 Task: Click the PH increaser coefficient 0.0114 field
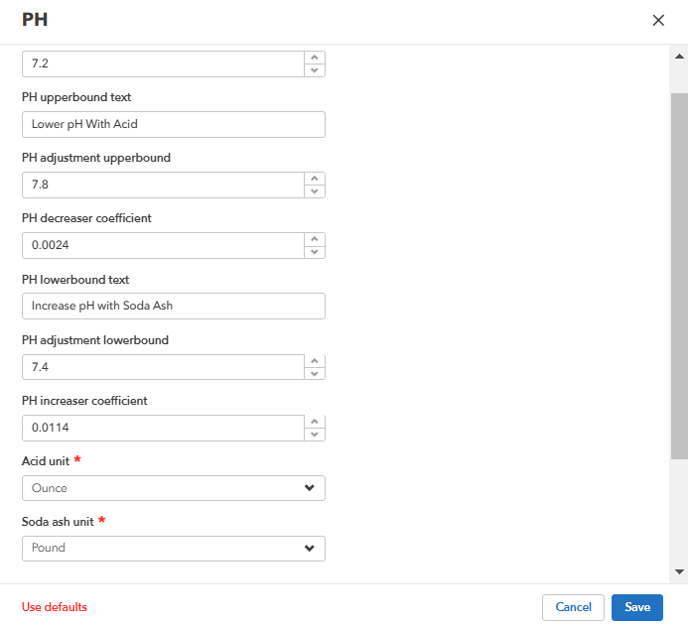[162, 428]
